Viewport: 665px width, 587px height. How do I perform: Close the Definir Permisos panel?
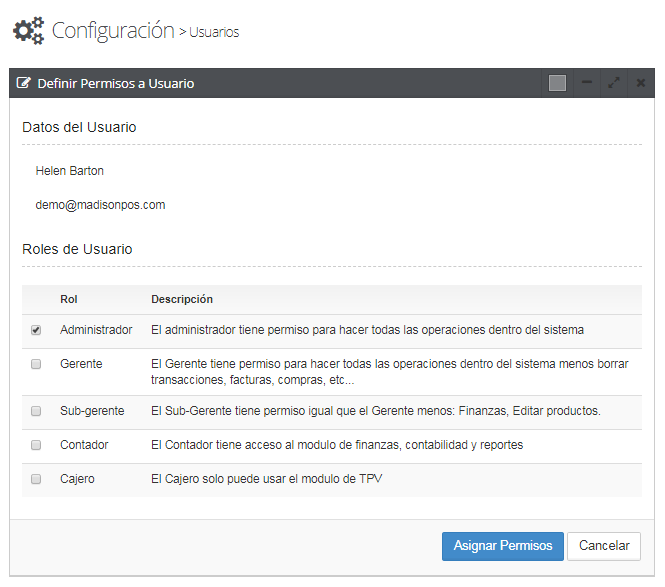(641, 83)
